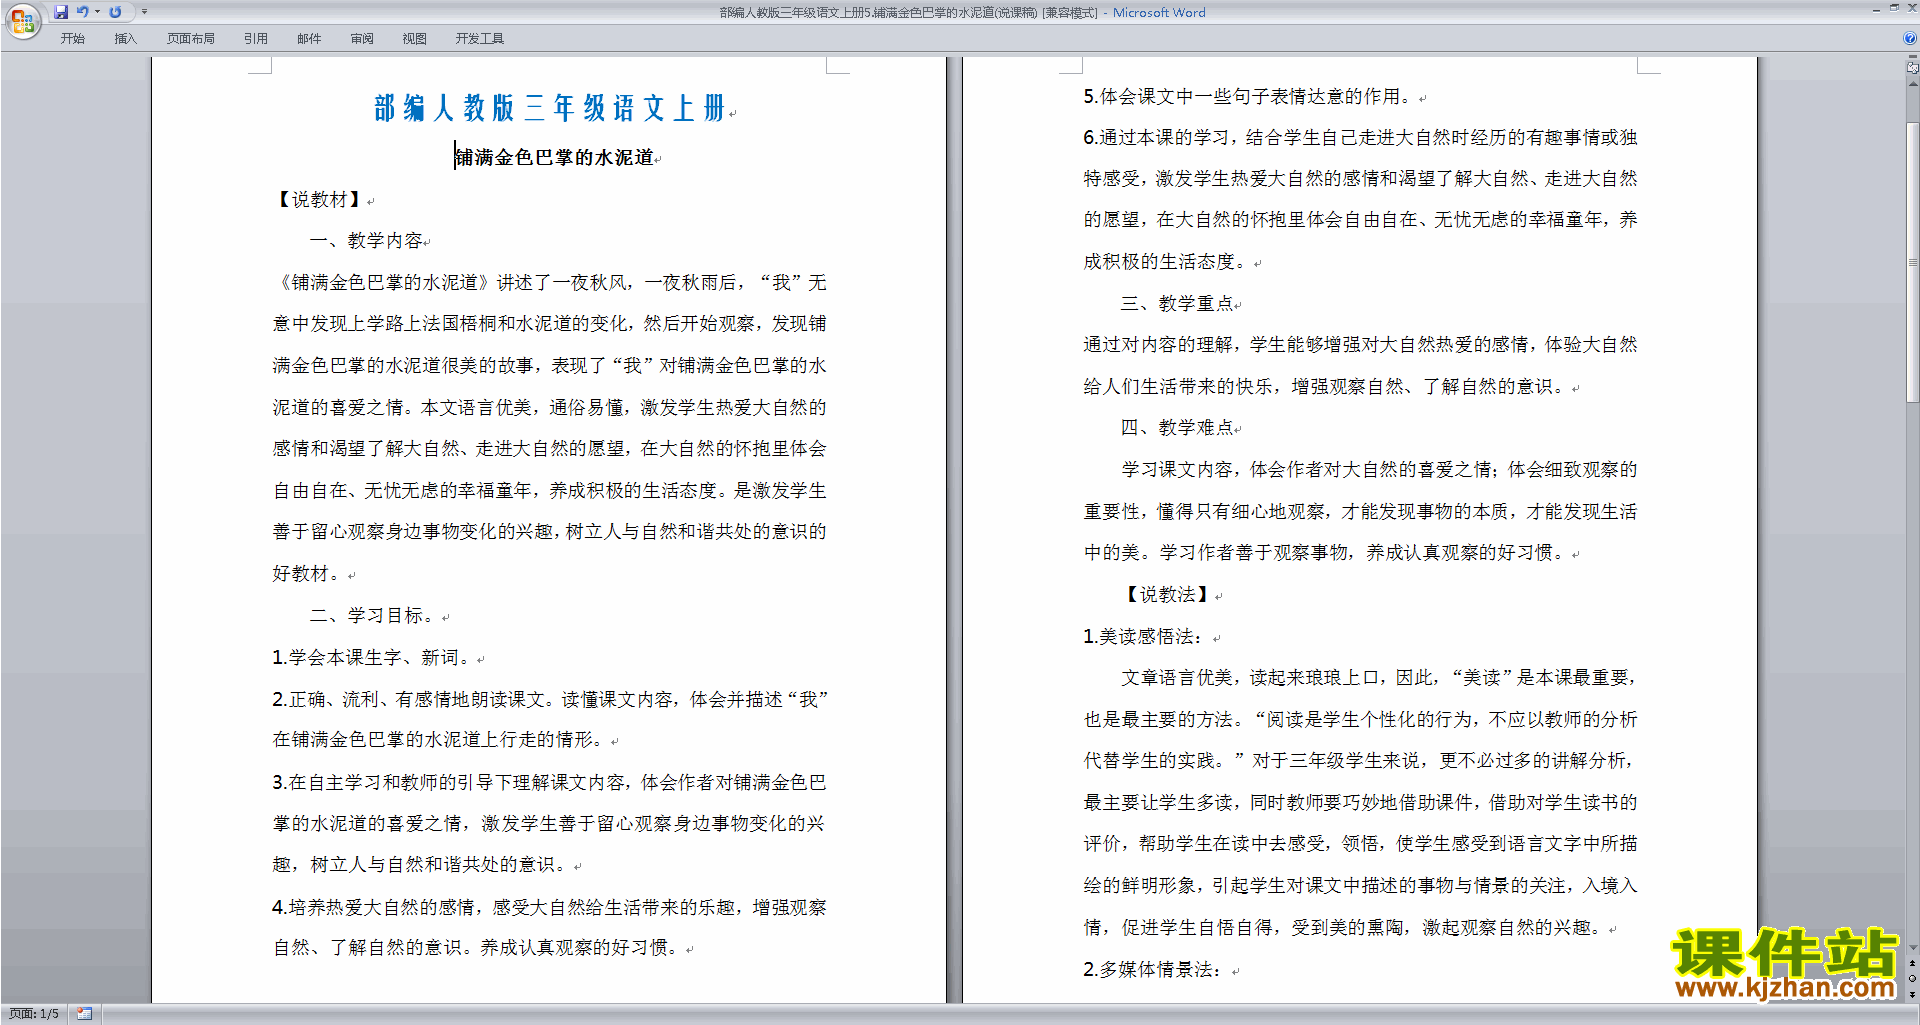Open the Select Browse Object round button
The image size is (1920, 1025).
click(x=1912, y=979)
